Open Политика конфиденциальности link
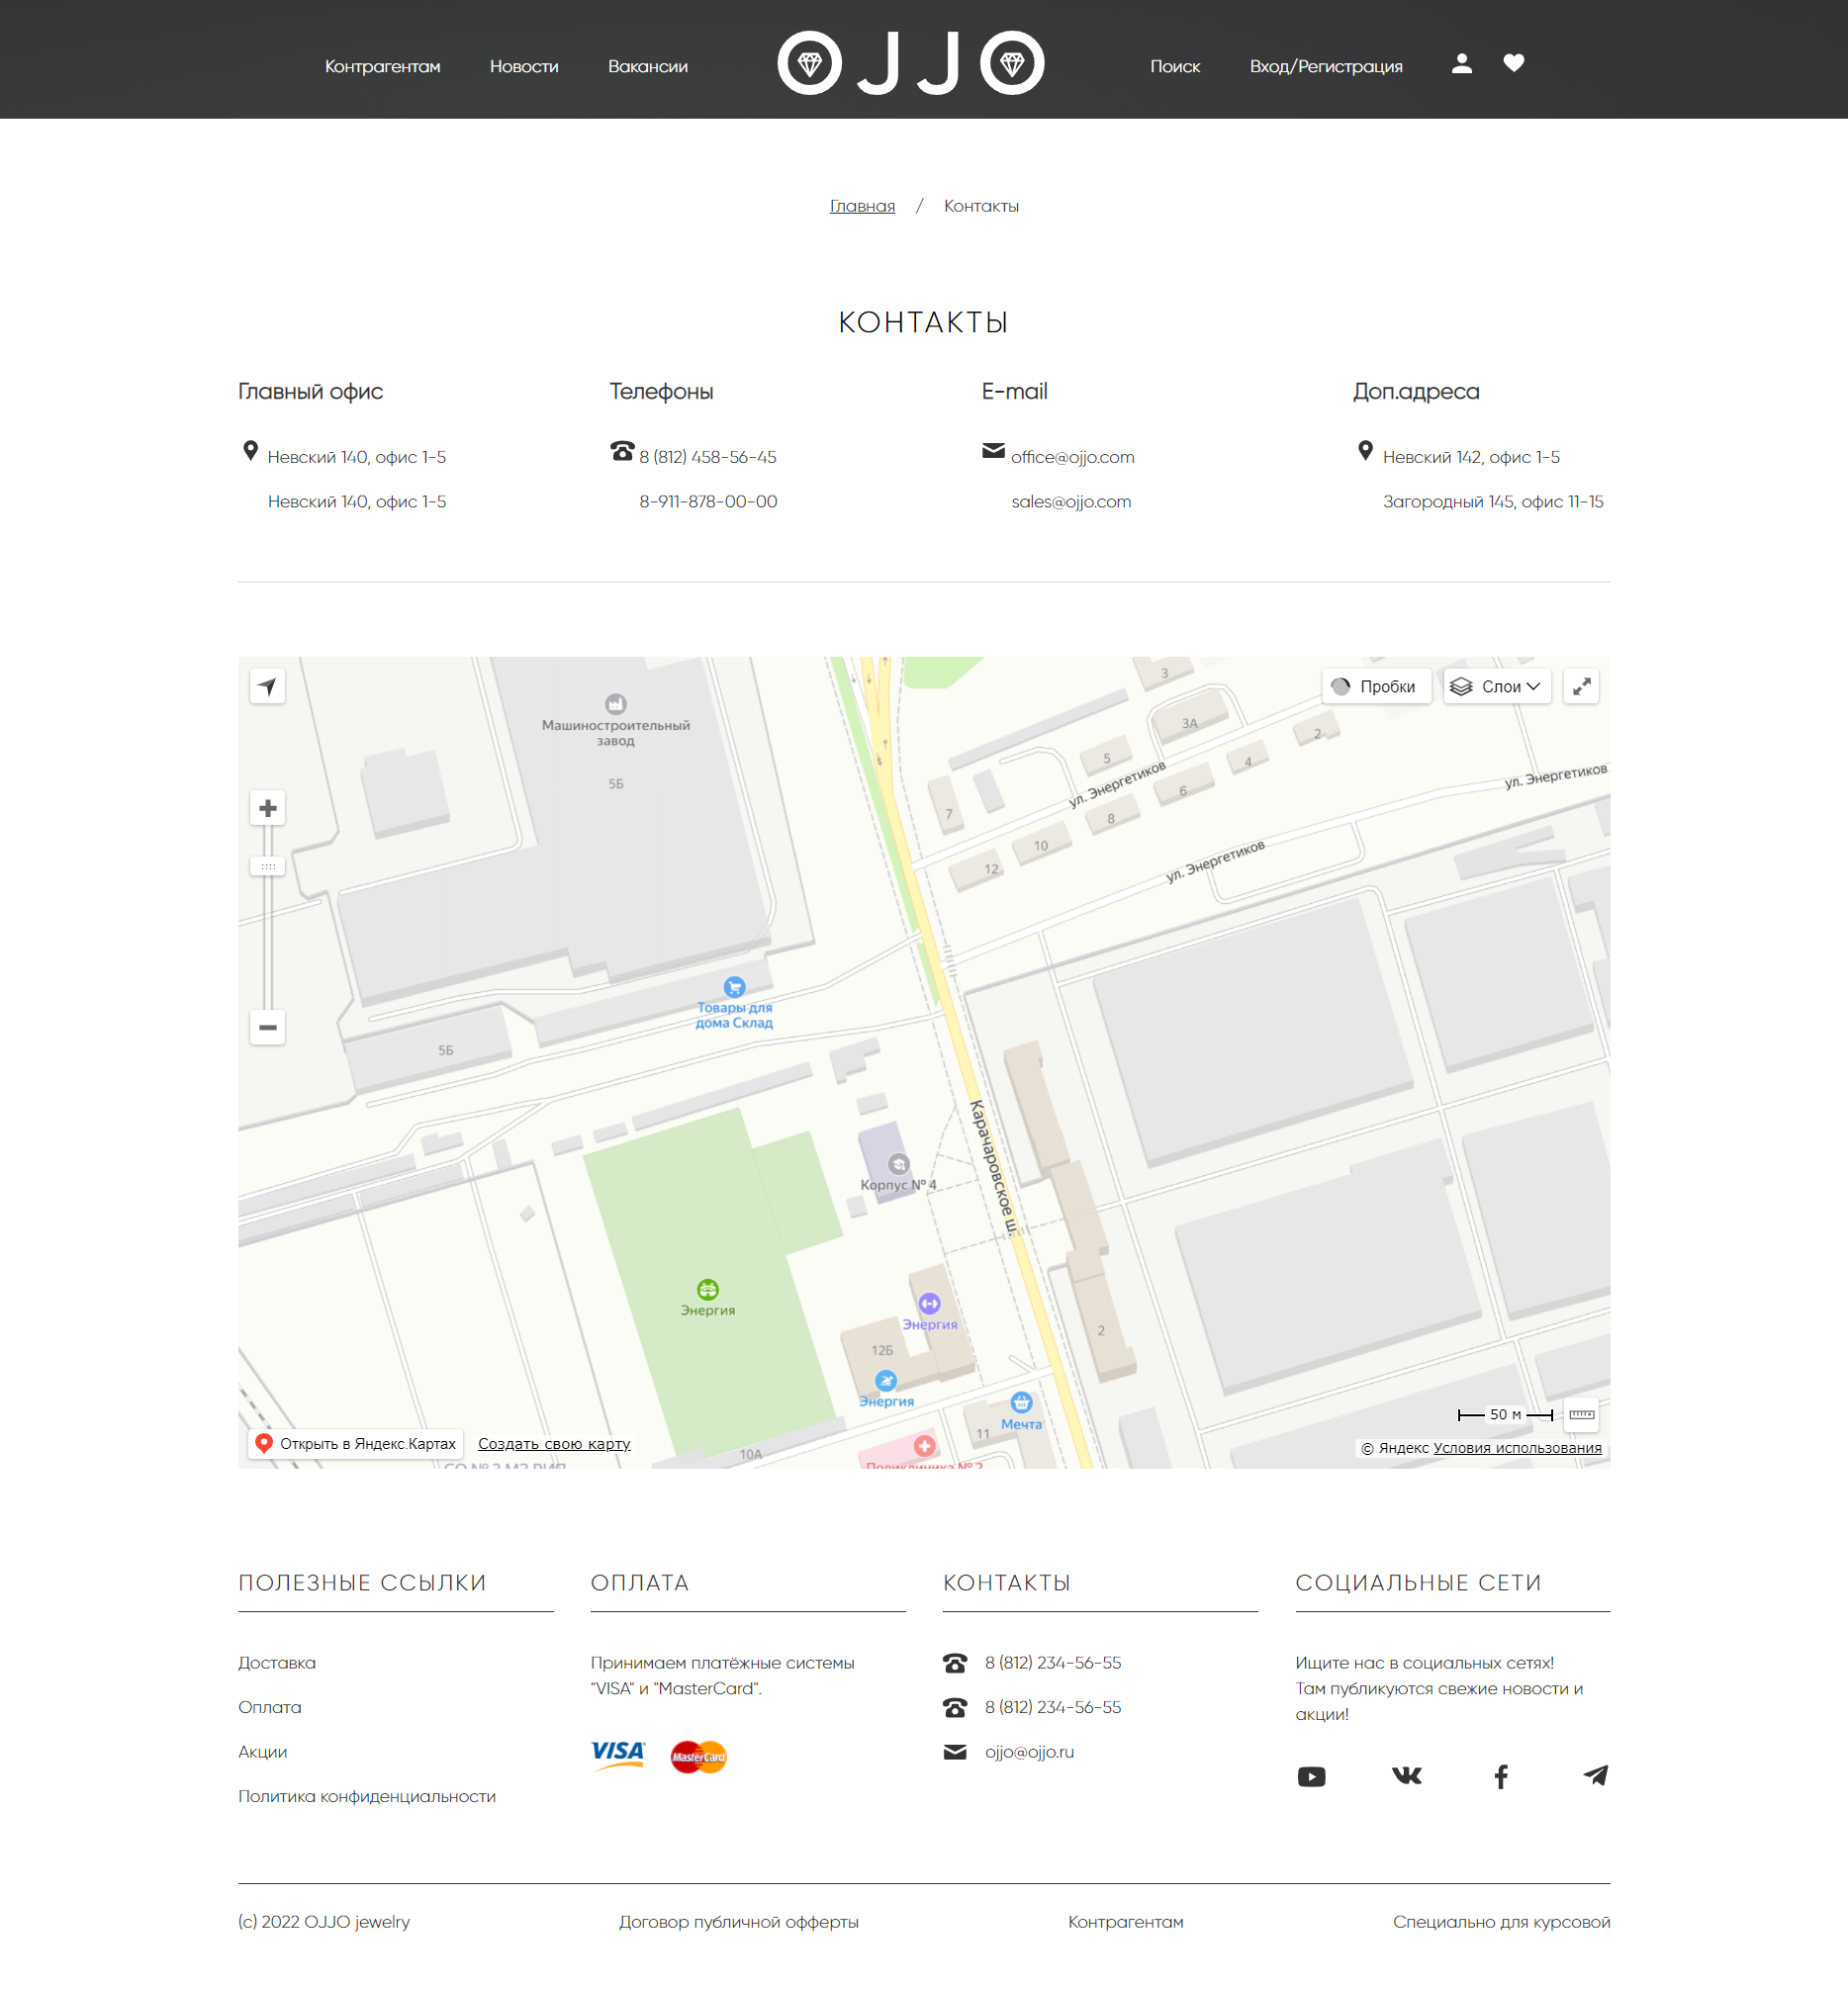 coord(367,1797)
